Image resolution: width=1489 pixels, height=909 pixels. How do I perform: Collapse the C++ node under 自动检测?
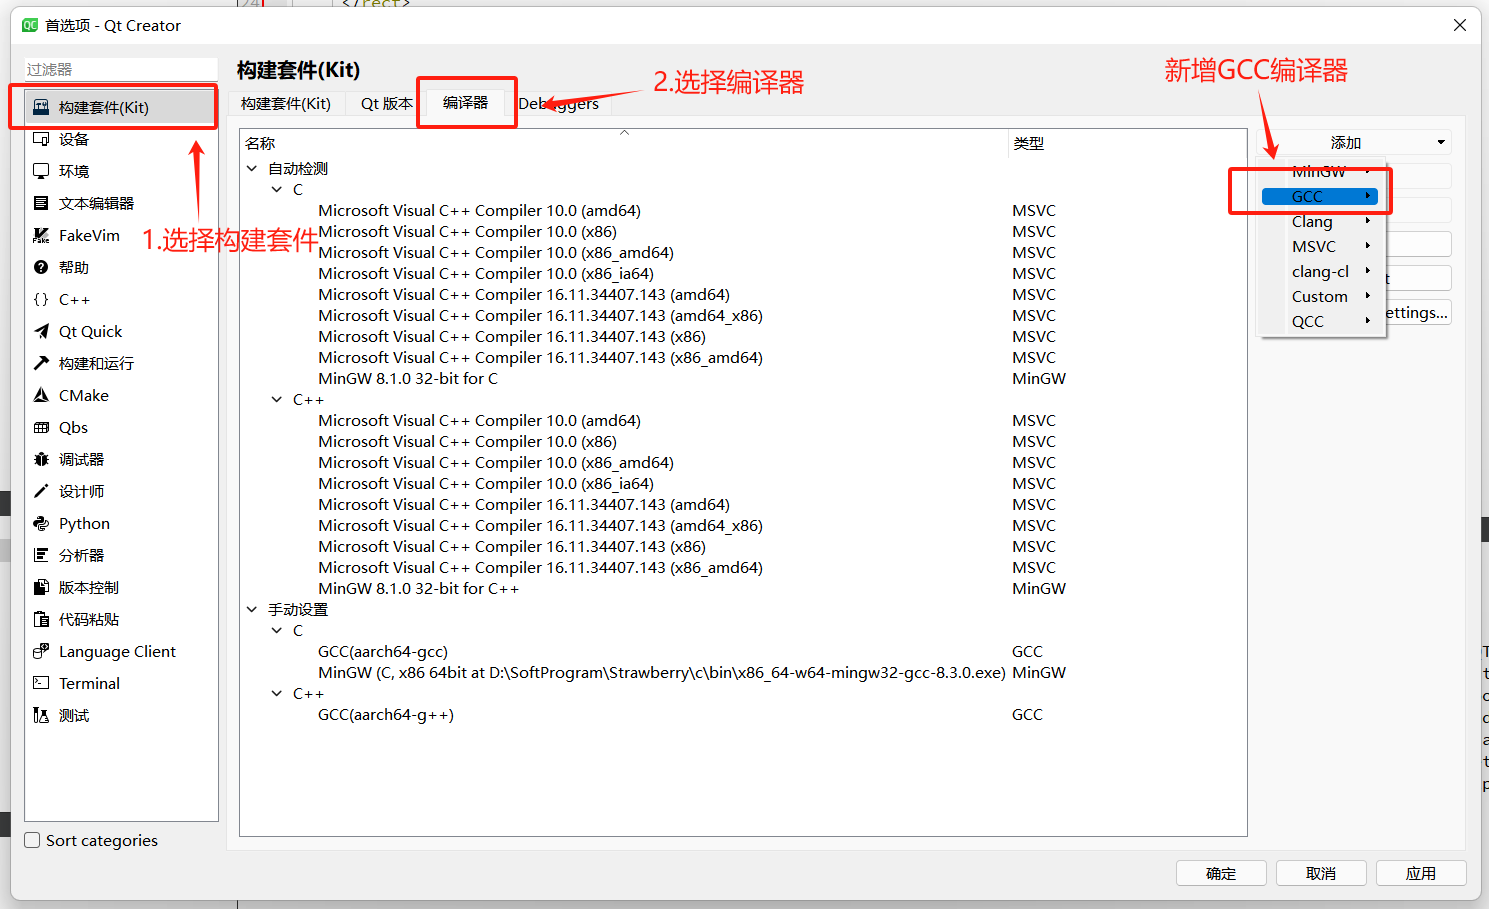tap(277, 399)
